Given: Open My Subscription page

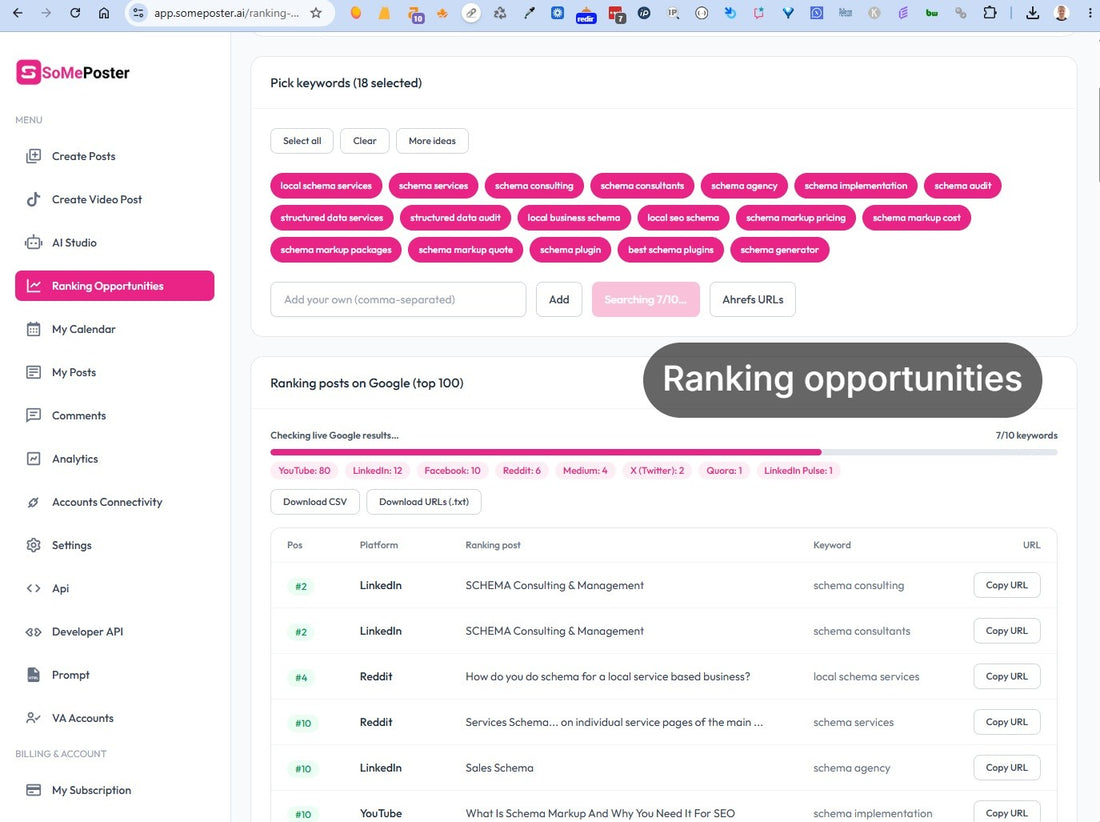Looking at the screenshot, I should click(x=91, y=790).
